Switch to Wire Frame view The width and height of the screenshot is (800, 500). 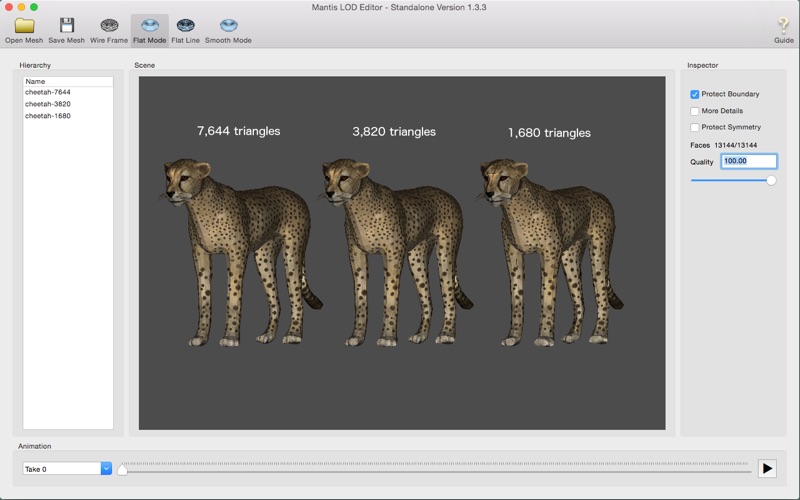click(x=109, y=30)
